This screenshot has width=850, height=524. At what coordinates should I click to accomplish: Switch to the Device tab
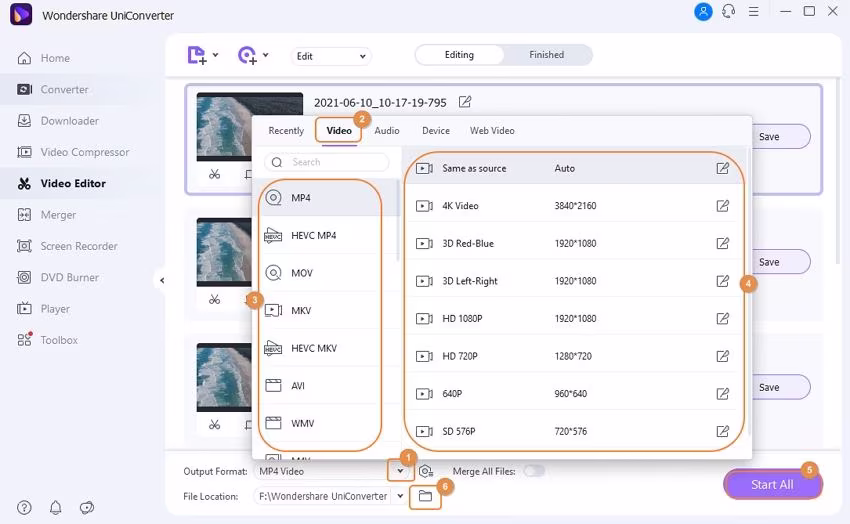[x=436, y=131]
